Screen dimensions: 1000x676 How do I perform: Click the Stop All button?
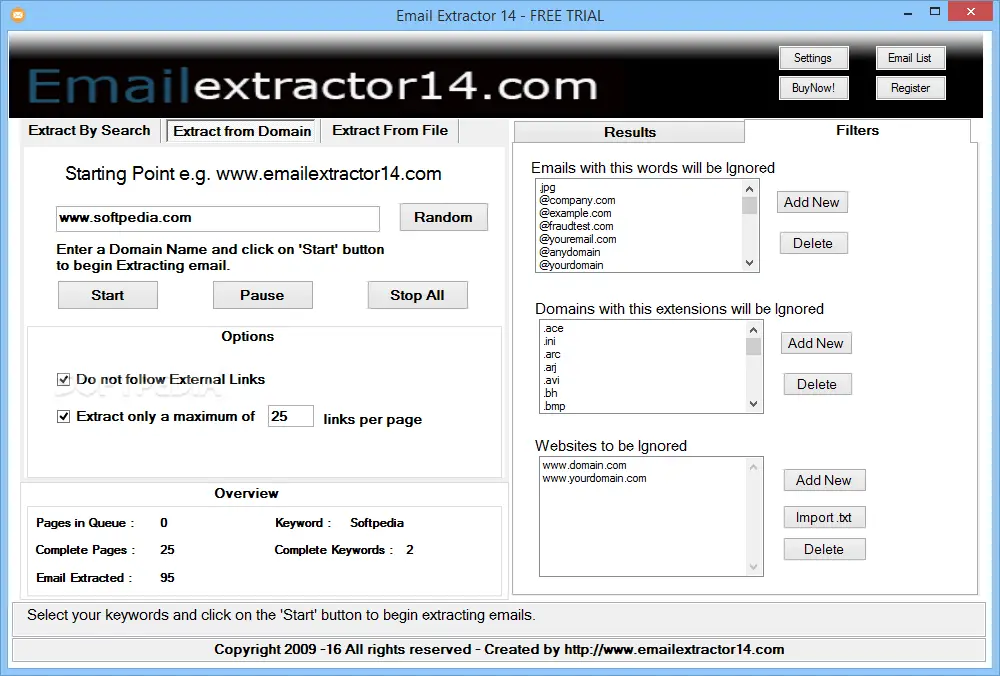tap(417, 295)
